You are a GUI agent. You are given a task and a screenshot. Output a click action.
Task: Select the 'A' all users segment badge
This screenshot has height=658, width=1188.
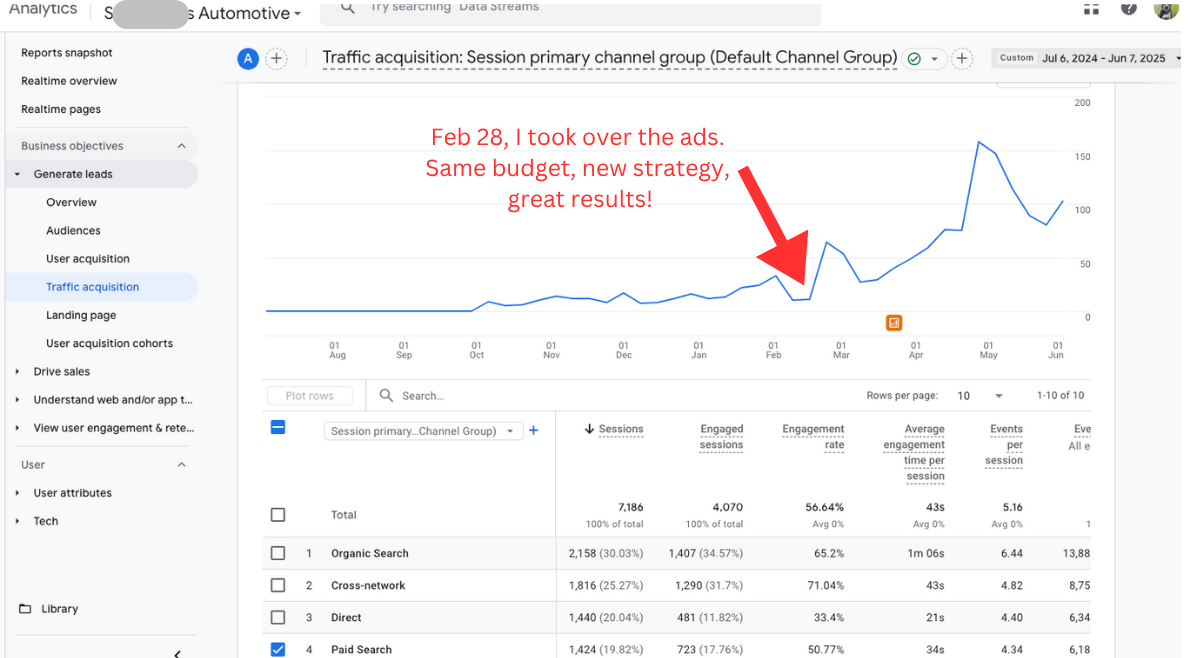(x=248, y=58)
